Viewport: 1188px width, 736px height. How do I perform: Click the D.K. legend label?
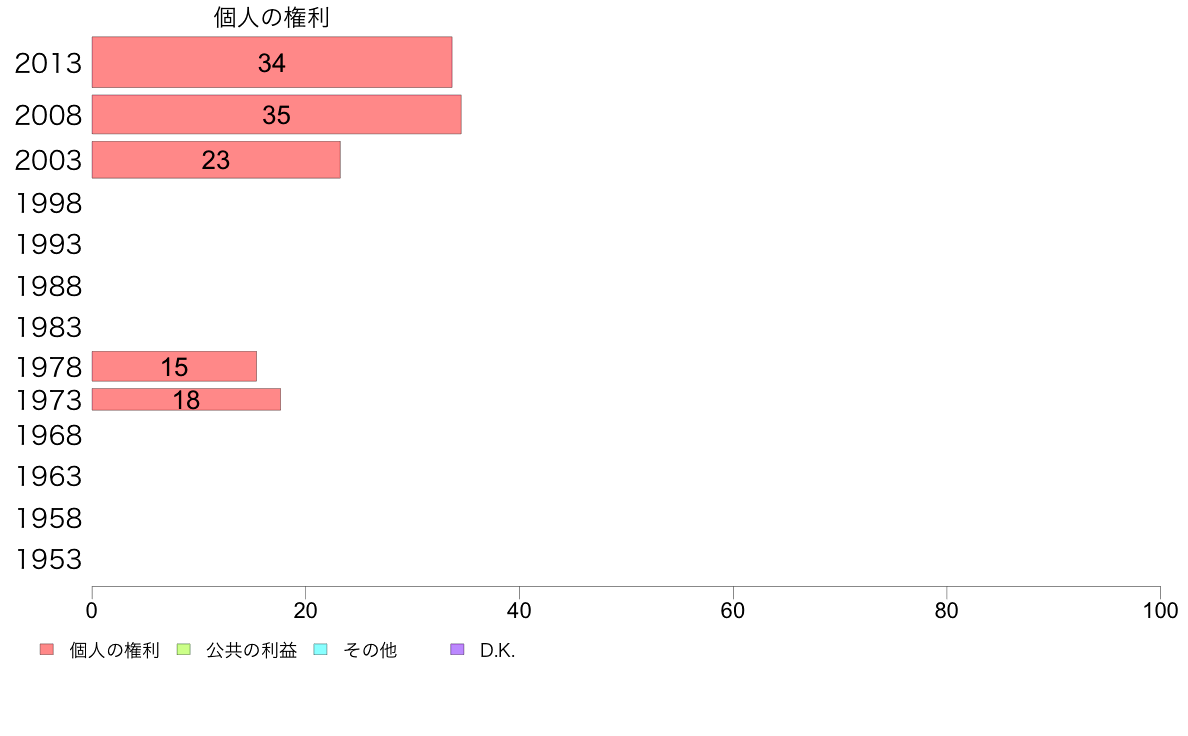click(x=498, y=650)
